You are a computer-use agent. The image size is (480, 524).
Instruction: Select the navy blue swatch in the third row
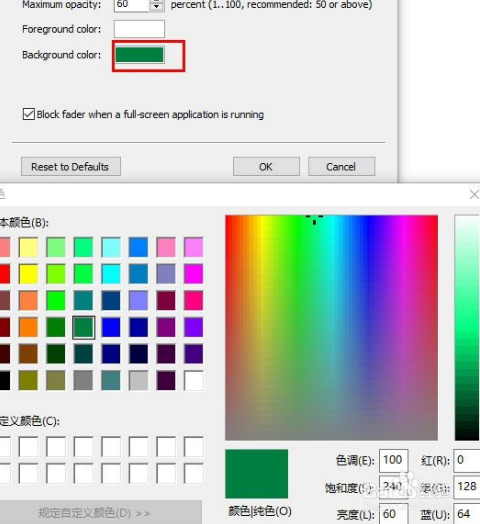coord(111,300)
